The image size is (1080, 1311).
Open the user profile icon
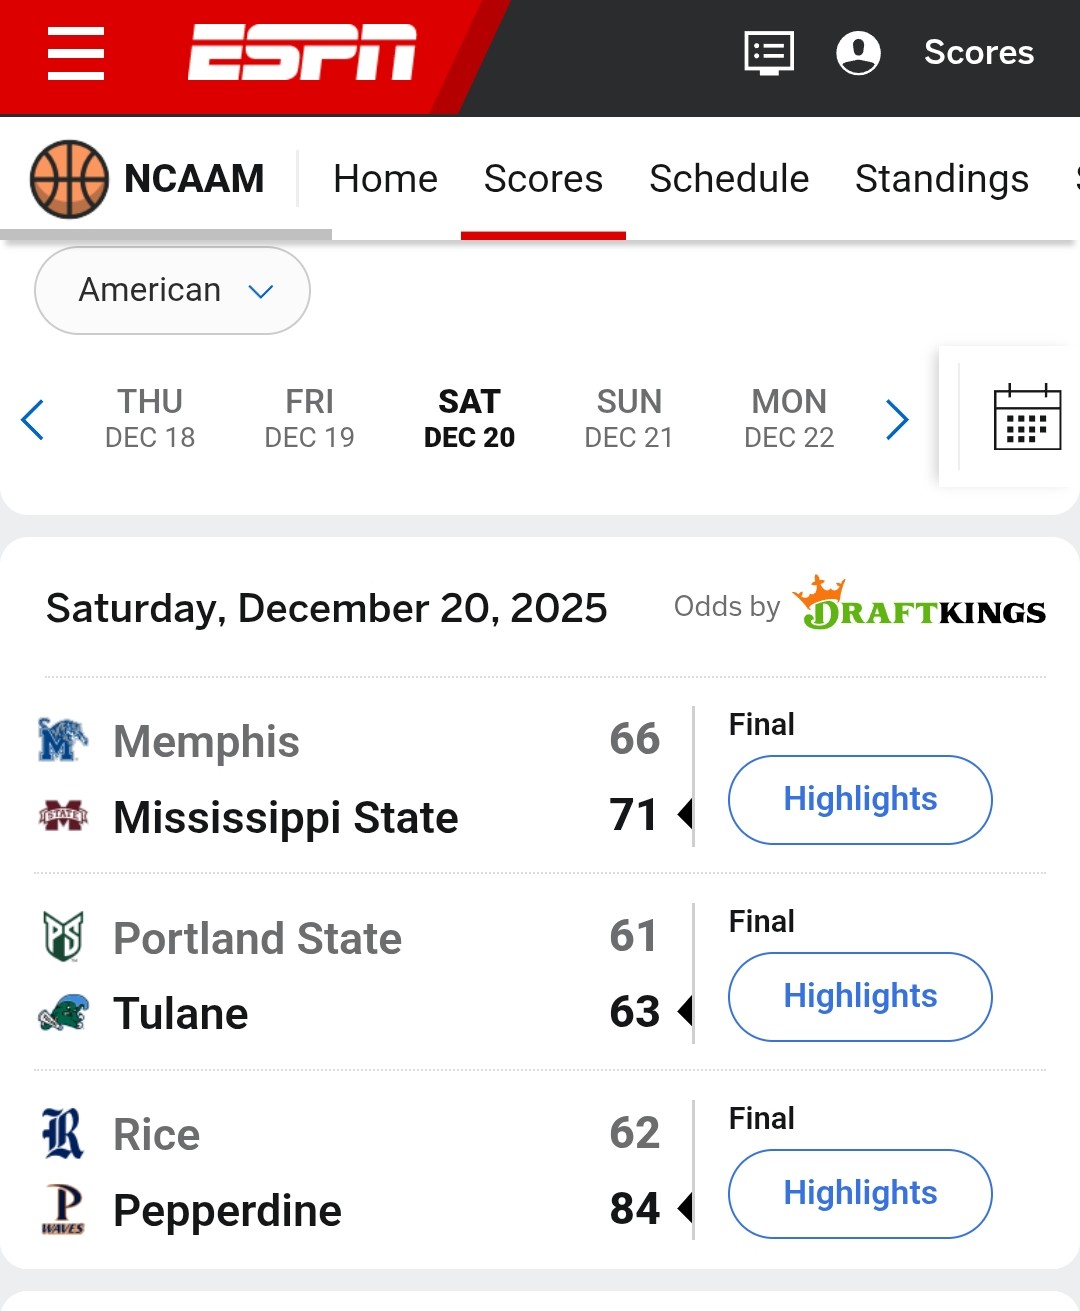point(858,53)
